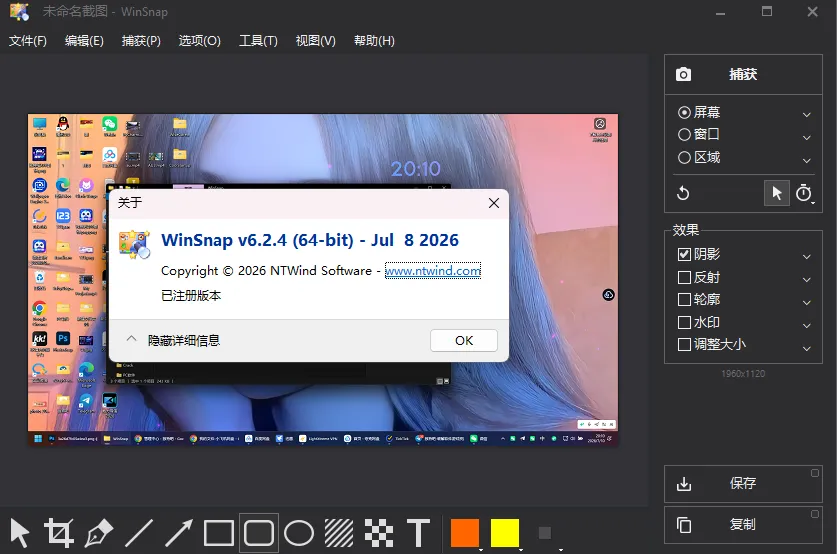Select the Rectangle shape tool
This screenshot has height=554, width=837.
219,533
